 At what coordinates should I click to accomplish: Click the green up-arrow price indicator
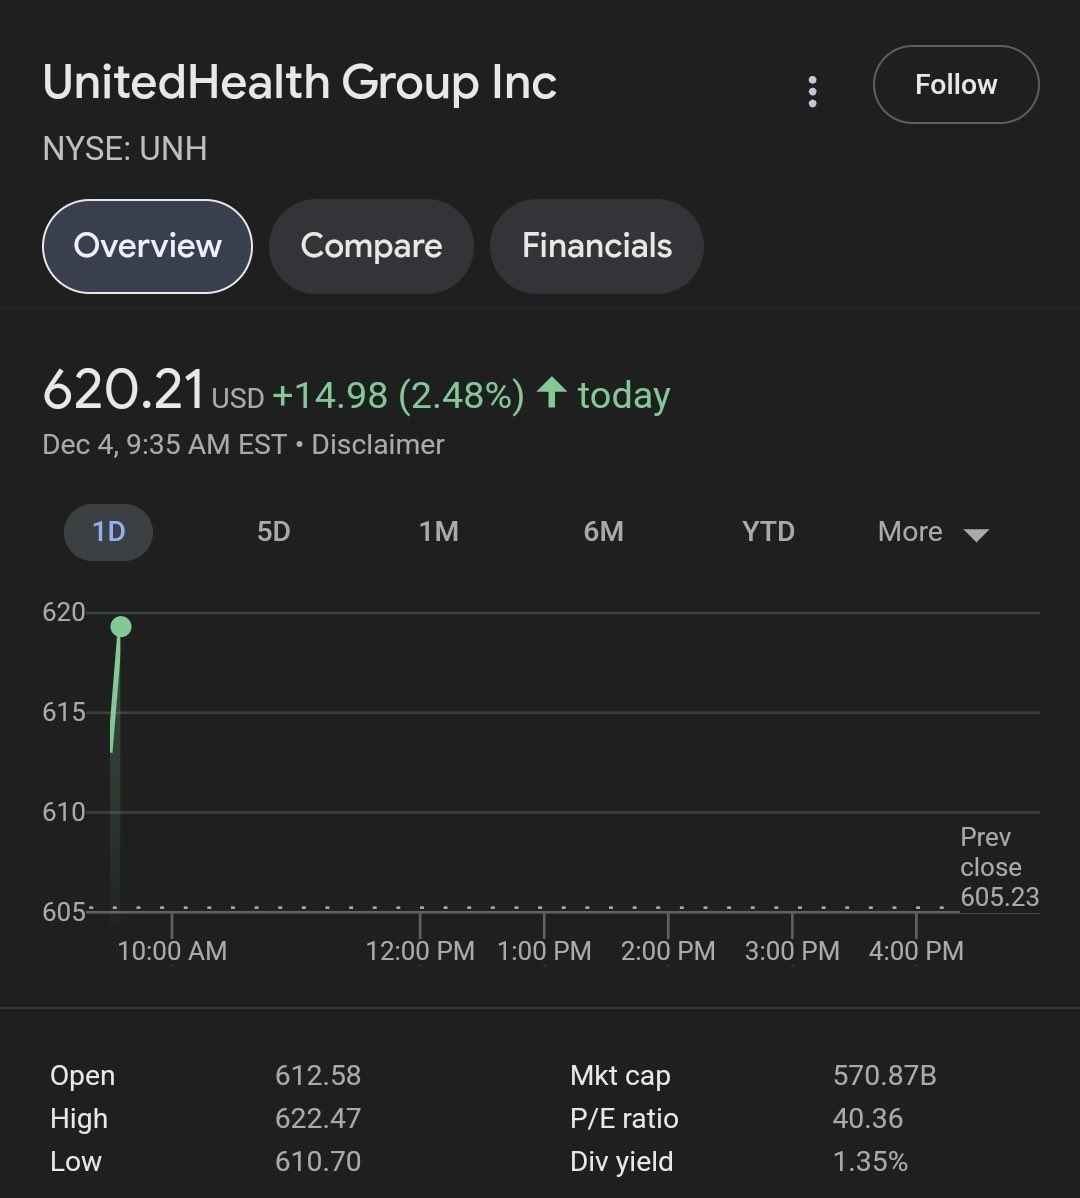click(552, 393)
